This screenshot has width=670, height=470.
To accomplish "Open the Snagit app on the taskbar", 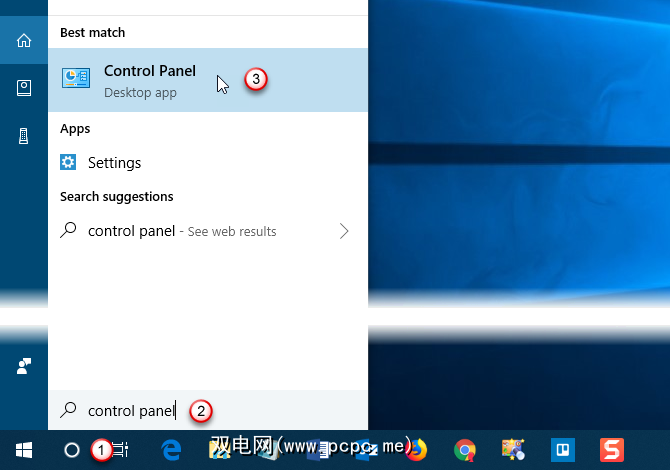I will pyautogui.click(x=612, y=450).
